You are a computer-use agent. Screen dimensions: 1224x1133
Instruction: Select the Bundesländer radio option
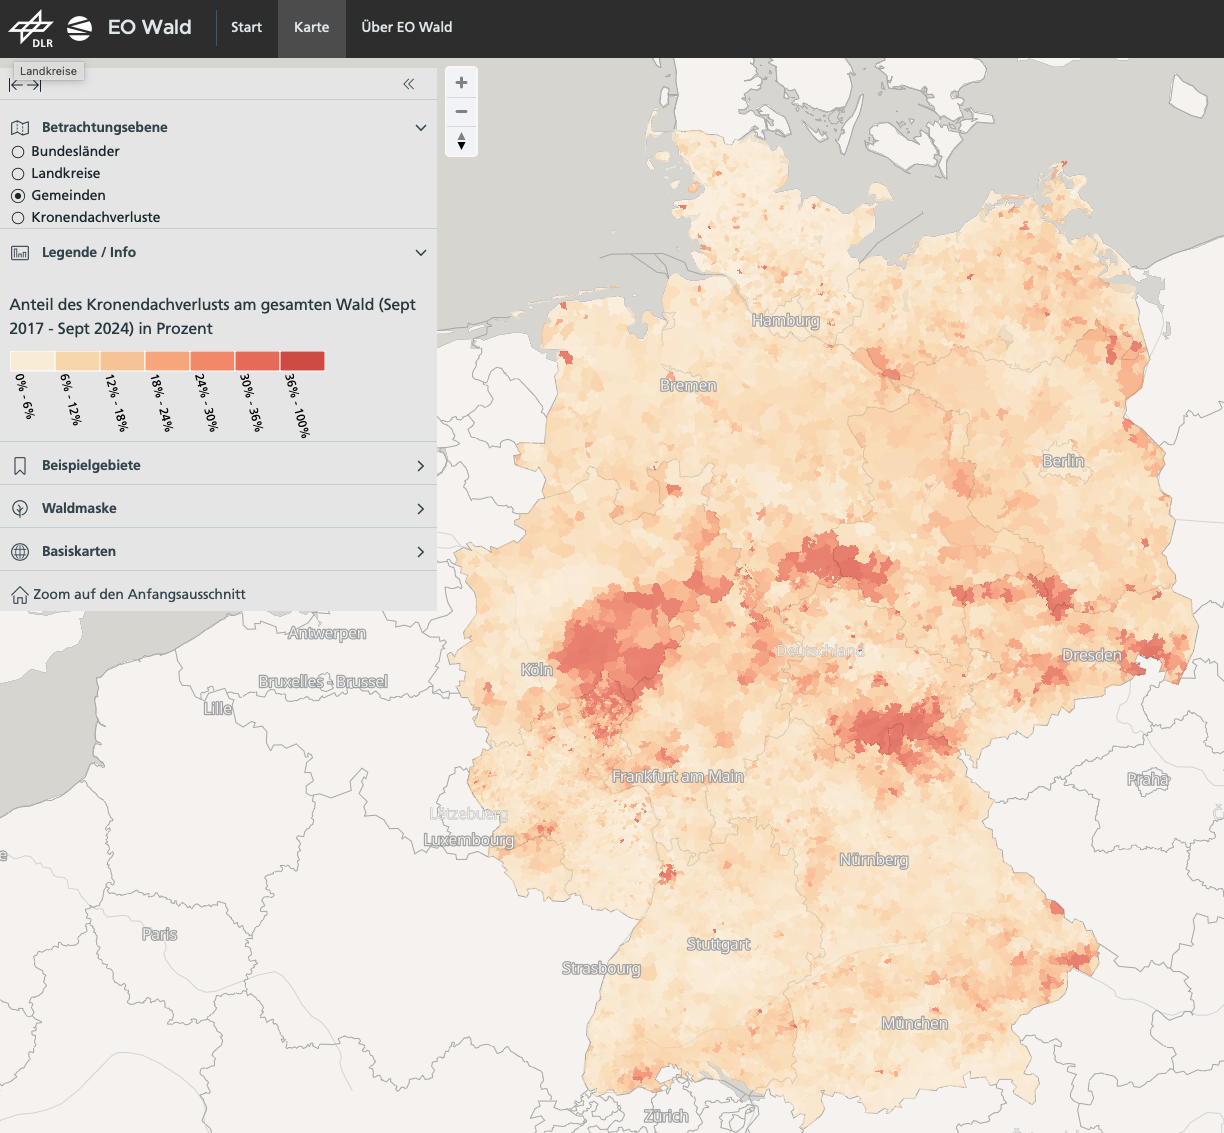click(18, 152)
